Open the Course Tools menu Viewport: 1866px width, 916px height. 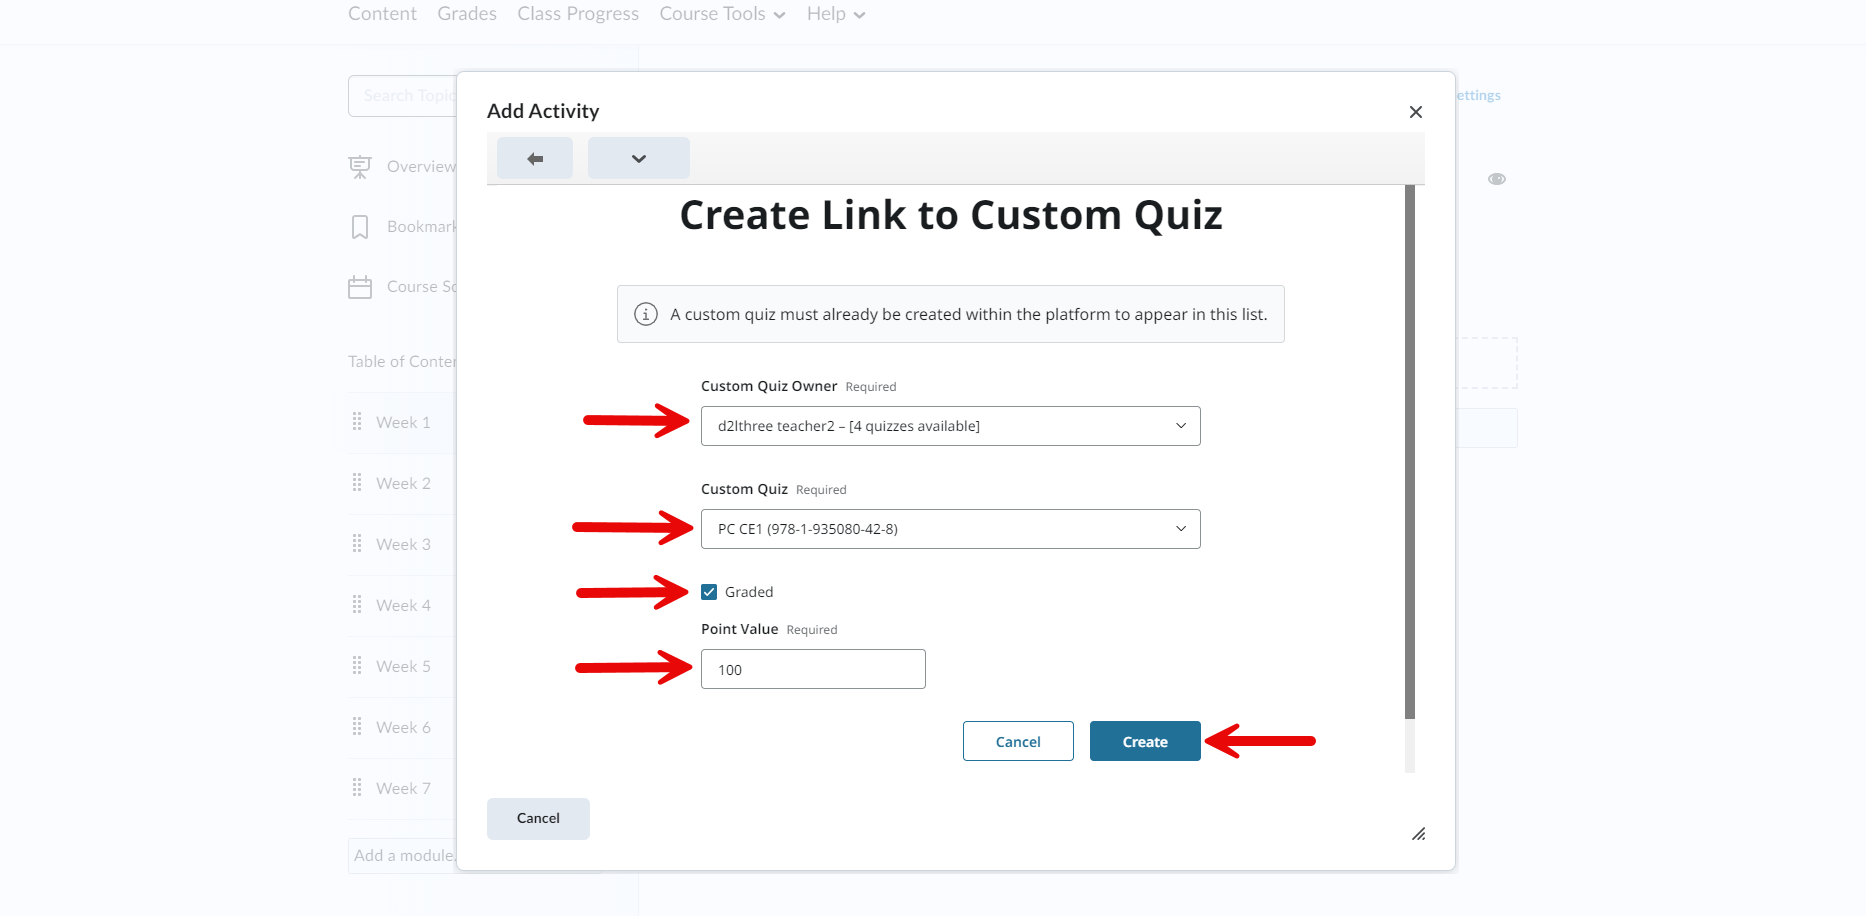coord(722,14)
